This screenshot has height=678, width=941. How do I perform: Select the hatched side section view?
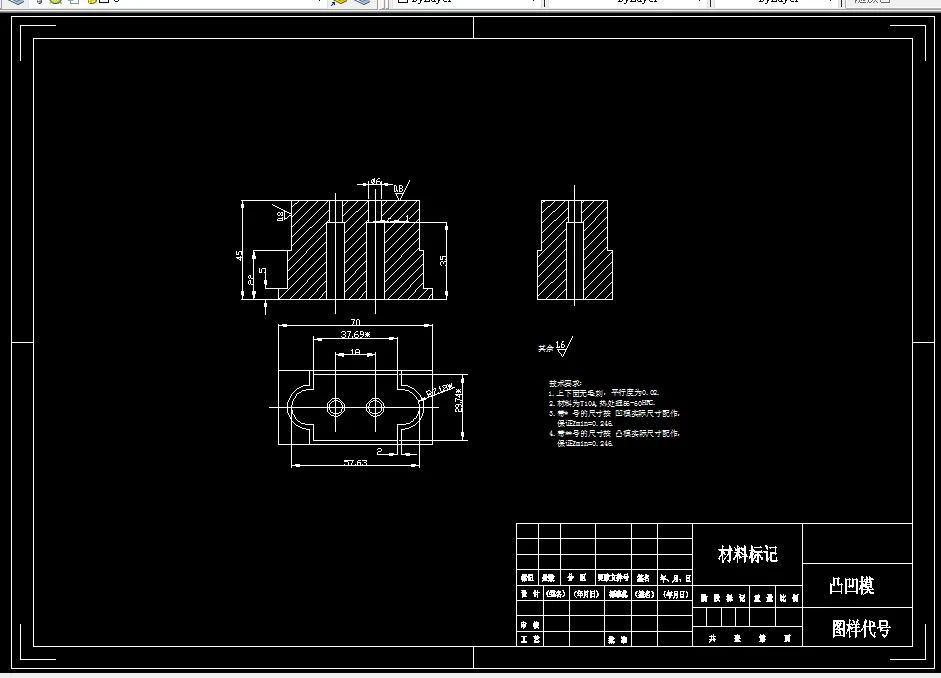pos(575,250)
